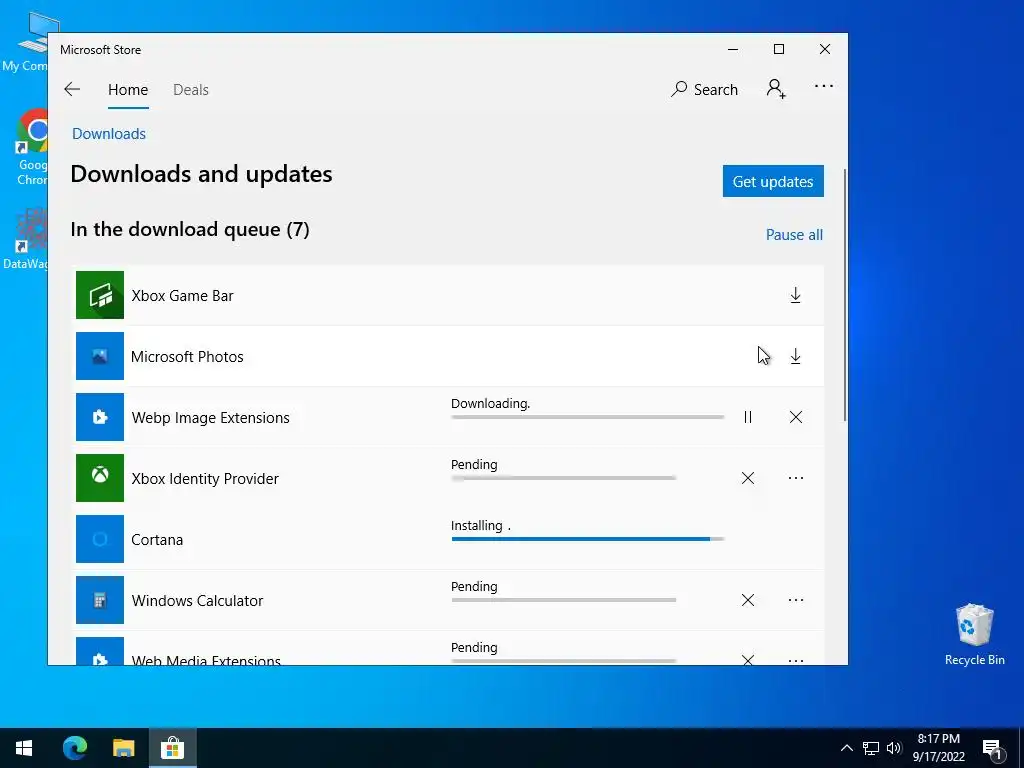Cancel the Webp Image Extensions download

tap(795, 417)
